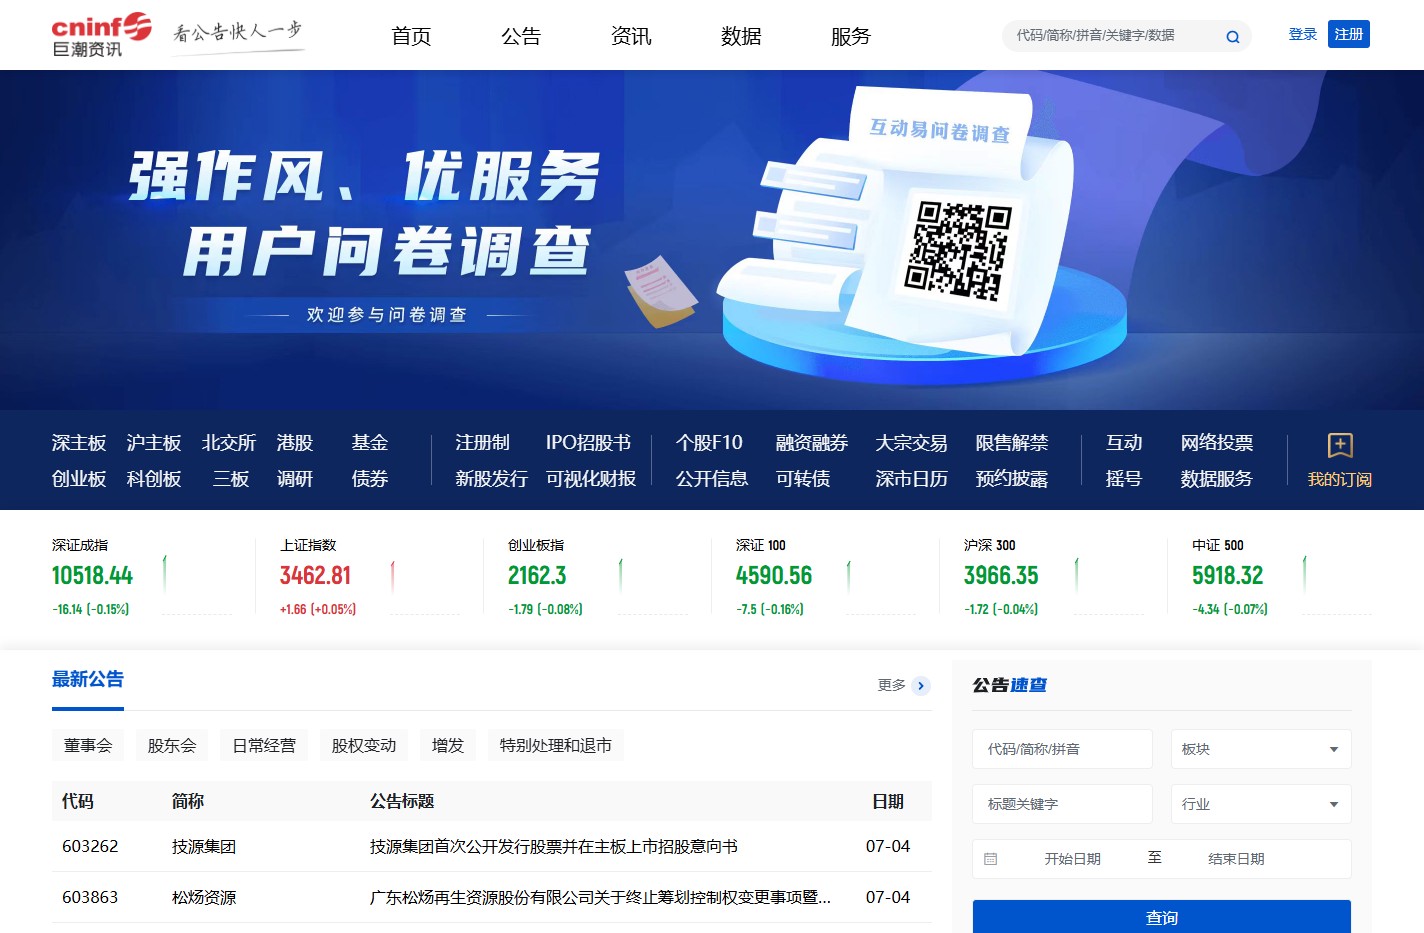The width and height of the screenshot is (1424, 933).
Task: Open the 调研 link
Action: pos(295,479)
